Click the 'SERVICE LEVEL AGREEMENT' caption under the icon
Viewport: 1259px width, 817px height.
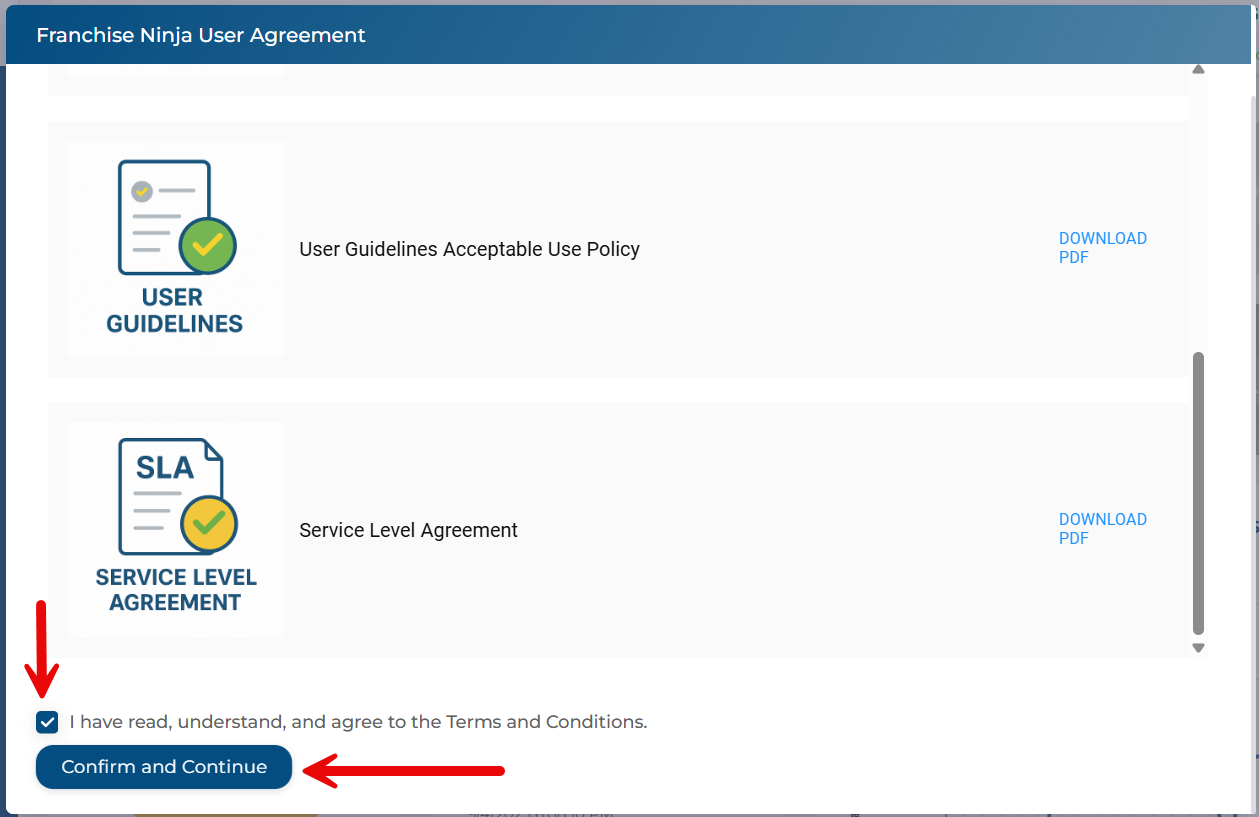pyautogui.click(x=176, y=590)
